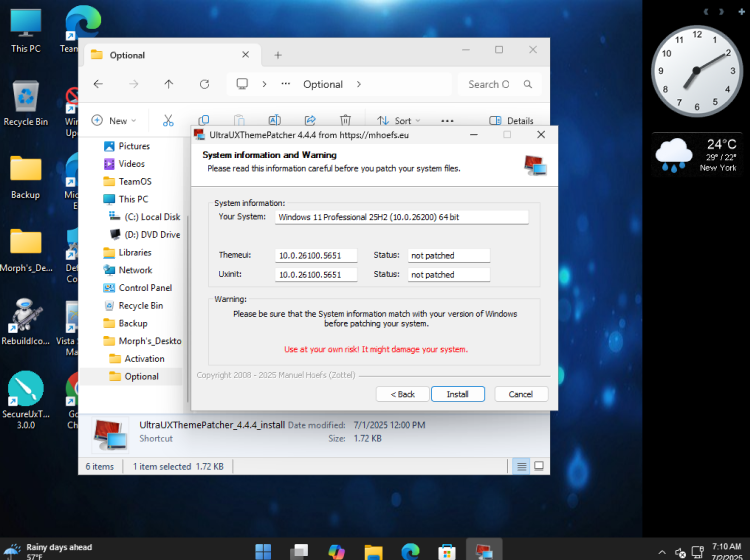
Task: Click the analog clock widget
Action: point(696,71)
